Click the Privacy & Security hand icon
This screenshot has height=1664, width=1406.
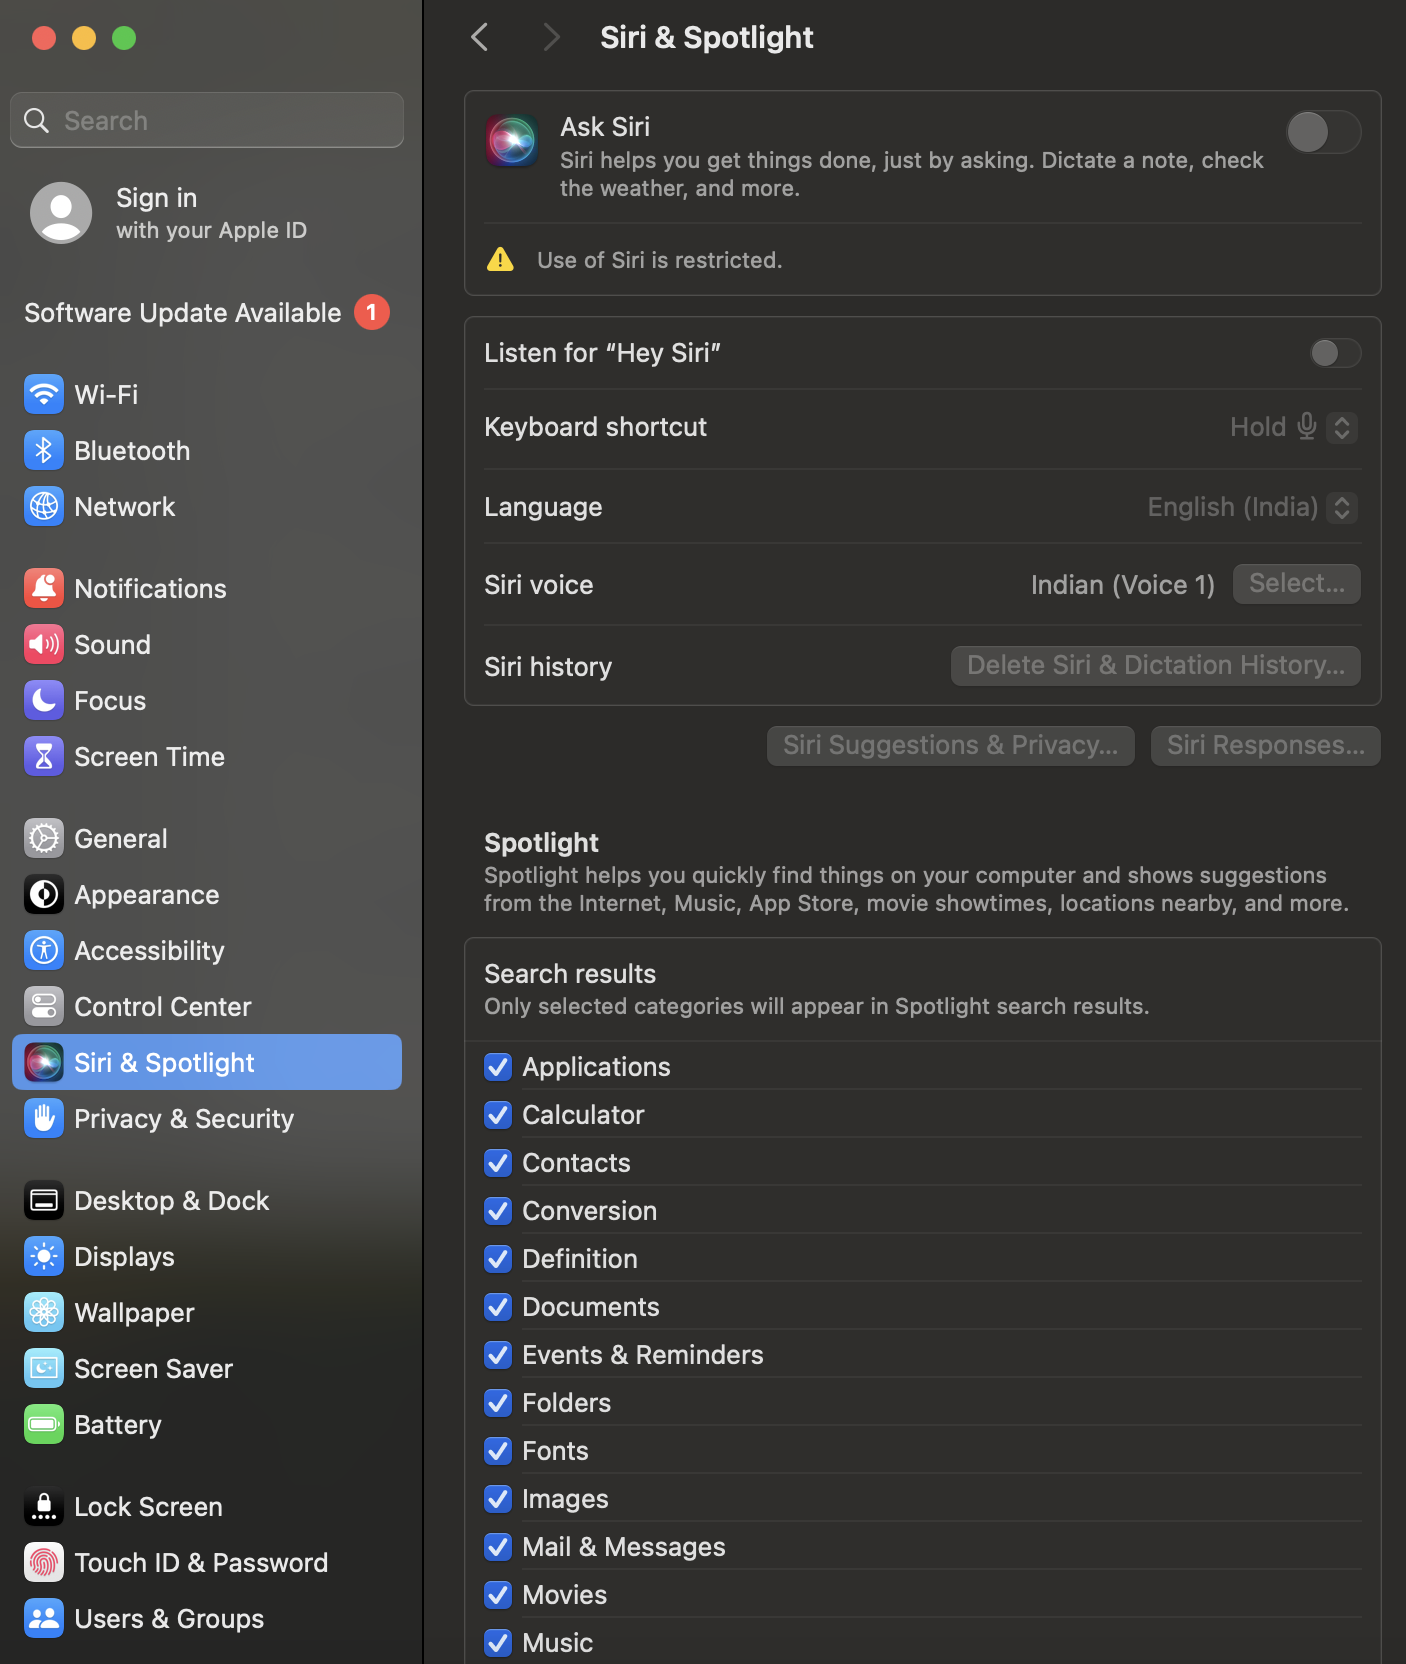(44, 1118)
